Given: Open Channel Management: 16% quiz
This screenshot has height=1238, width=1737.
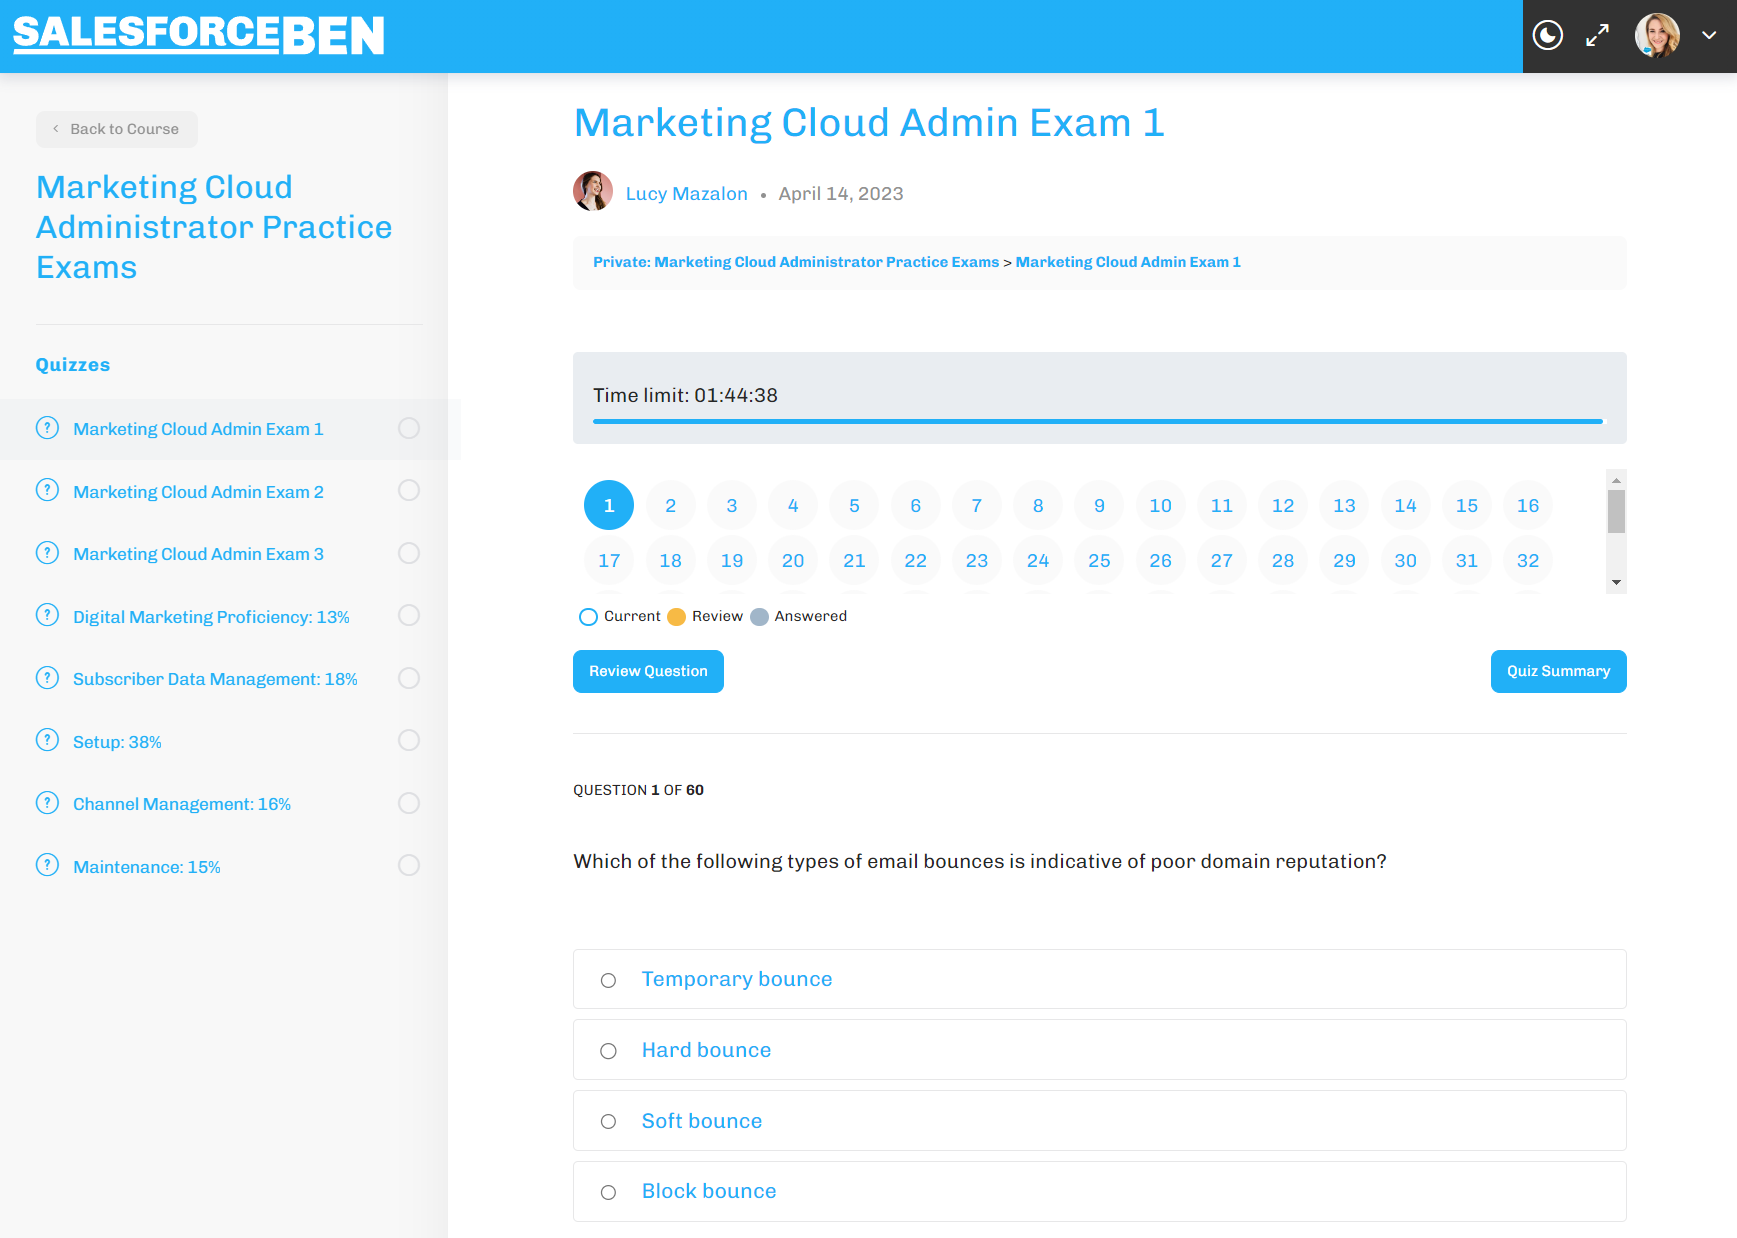Looking at the screenshot, I should click(182, 804).
